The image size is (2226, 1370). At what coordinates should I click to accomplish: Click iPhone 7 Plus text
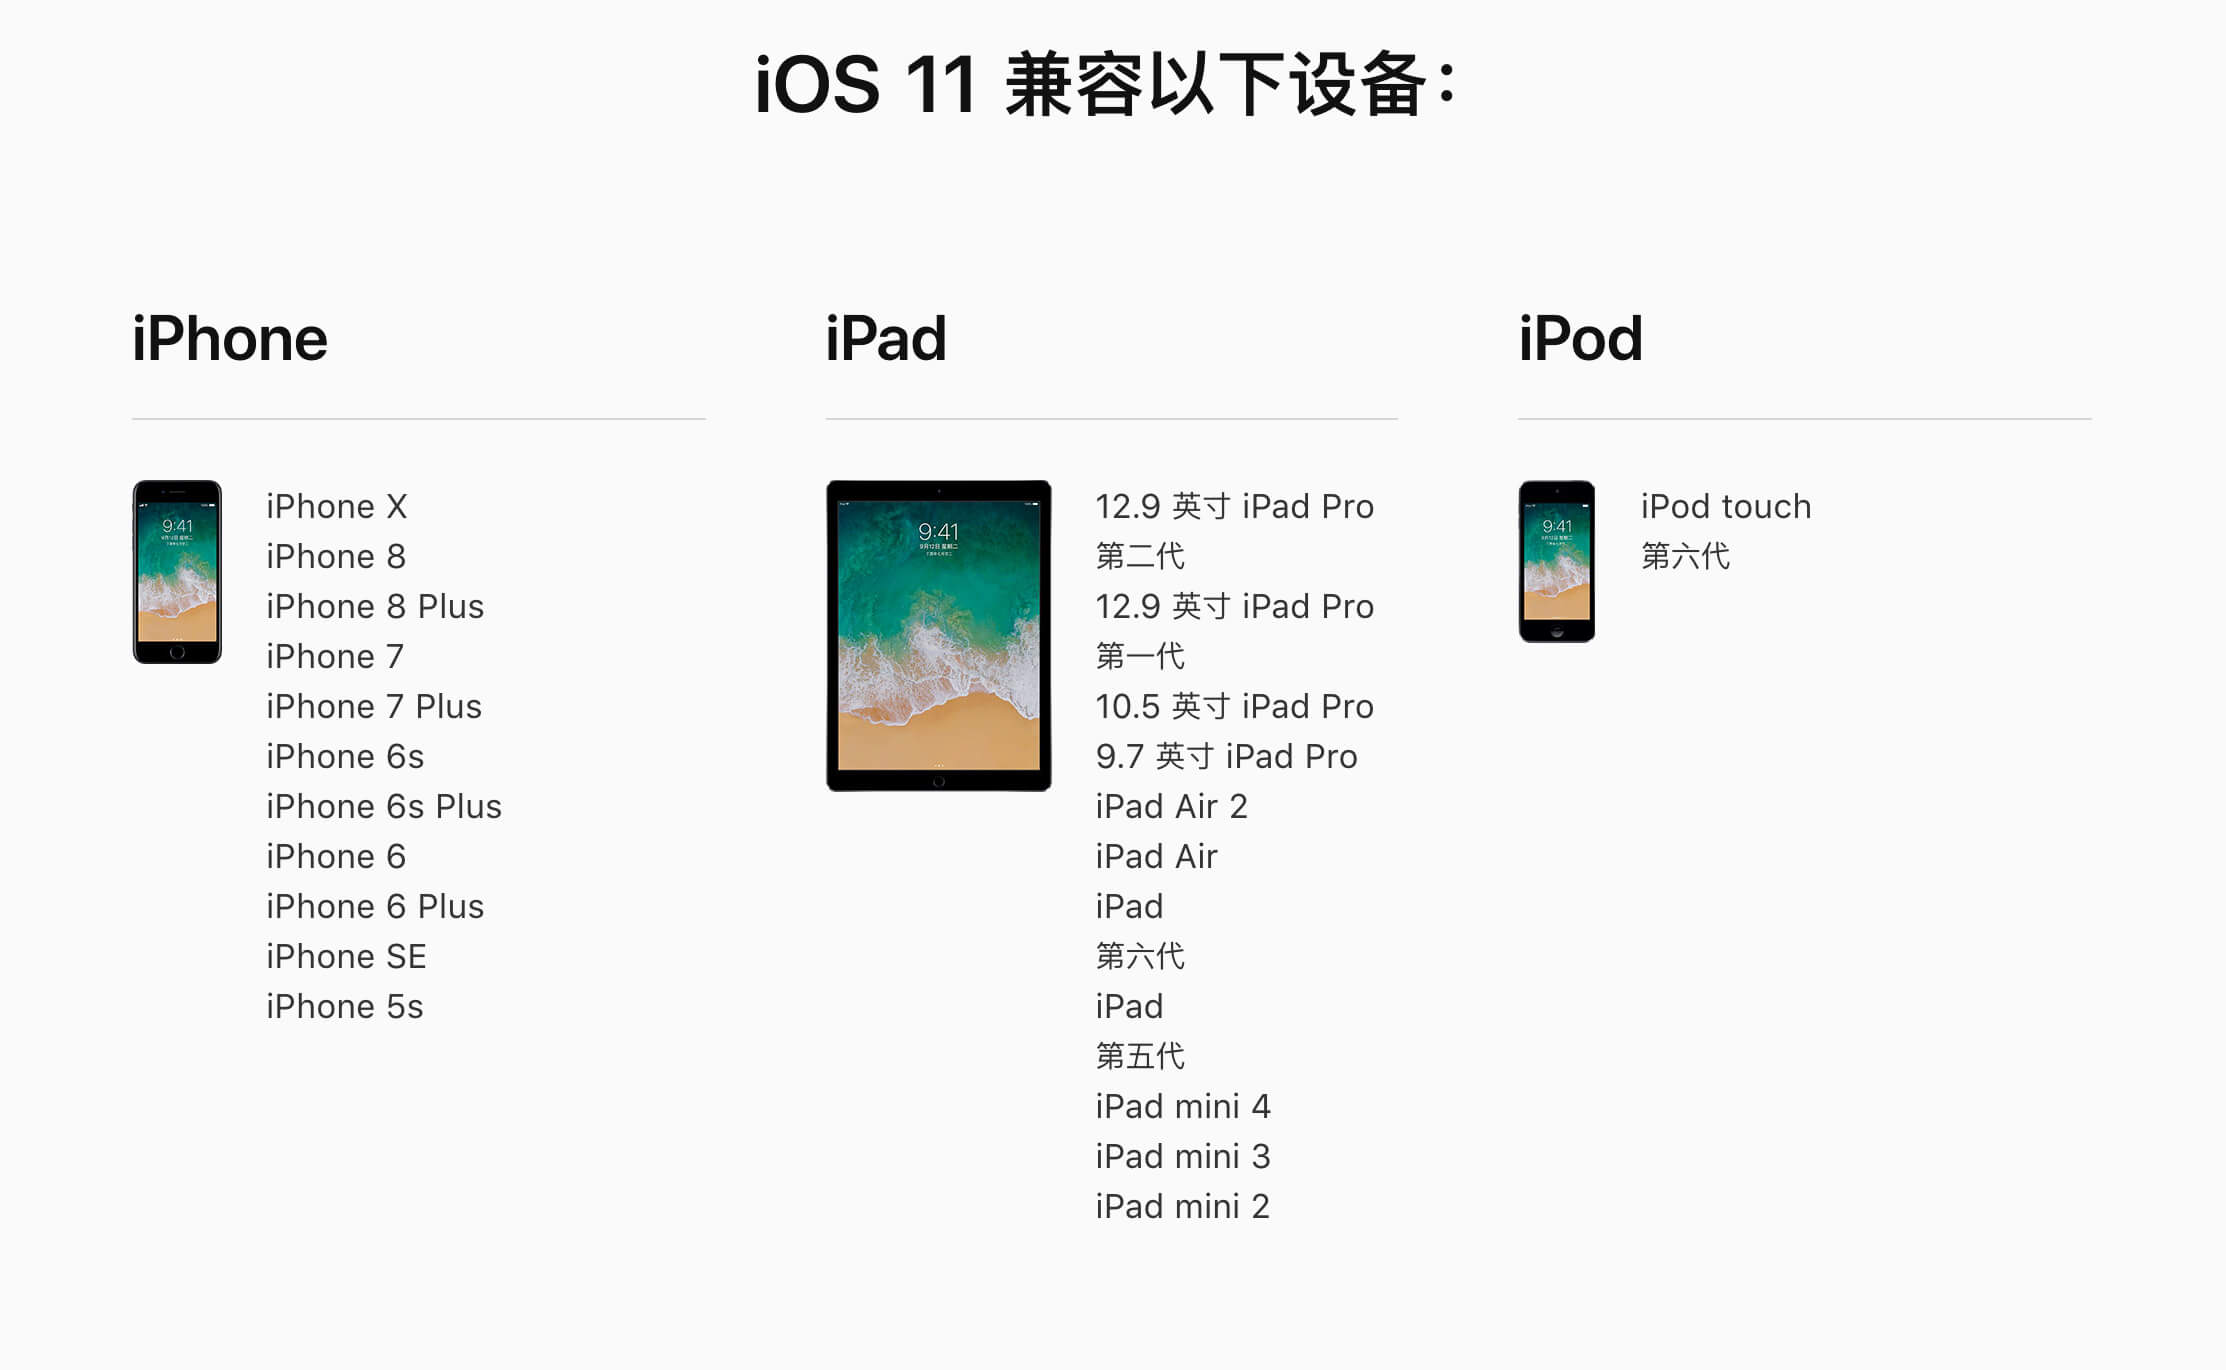coord(374,706)
